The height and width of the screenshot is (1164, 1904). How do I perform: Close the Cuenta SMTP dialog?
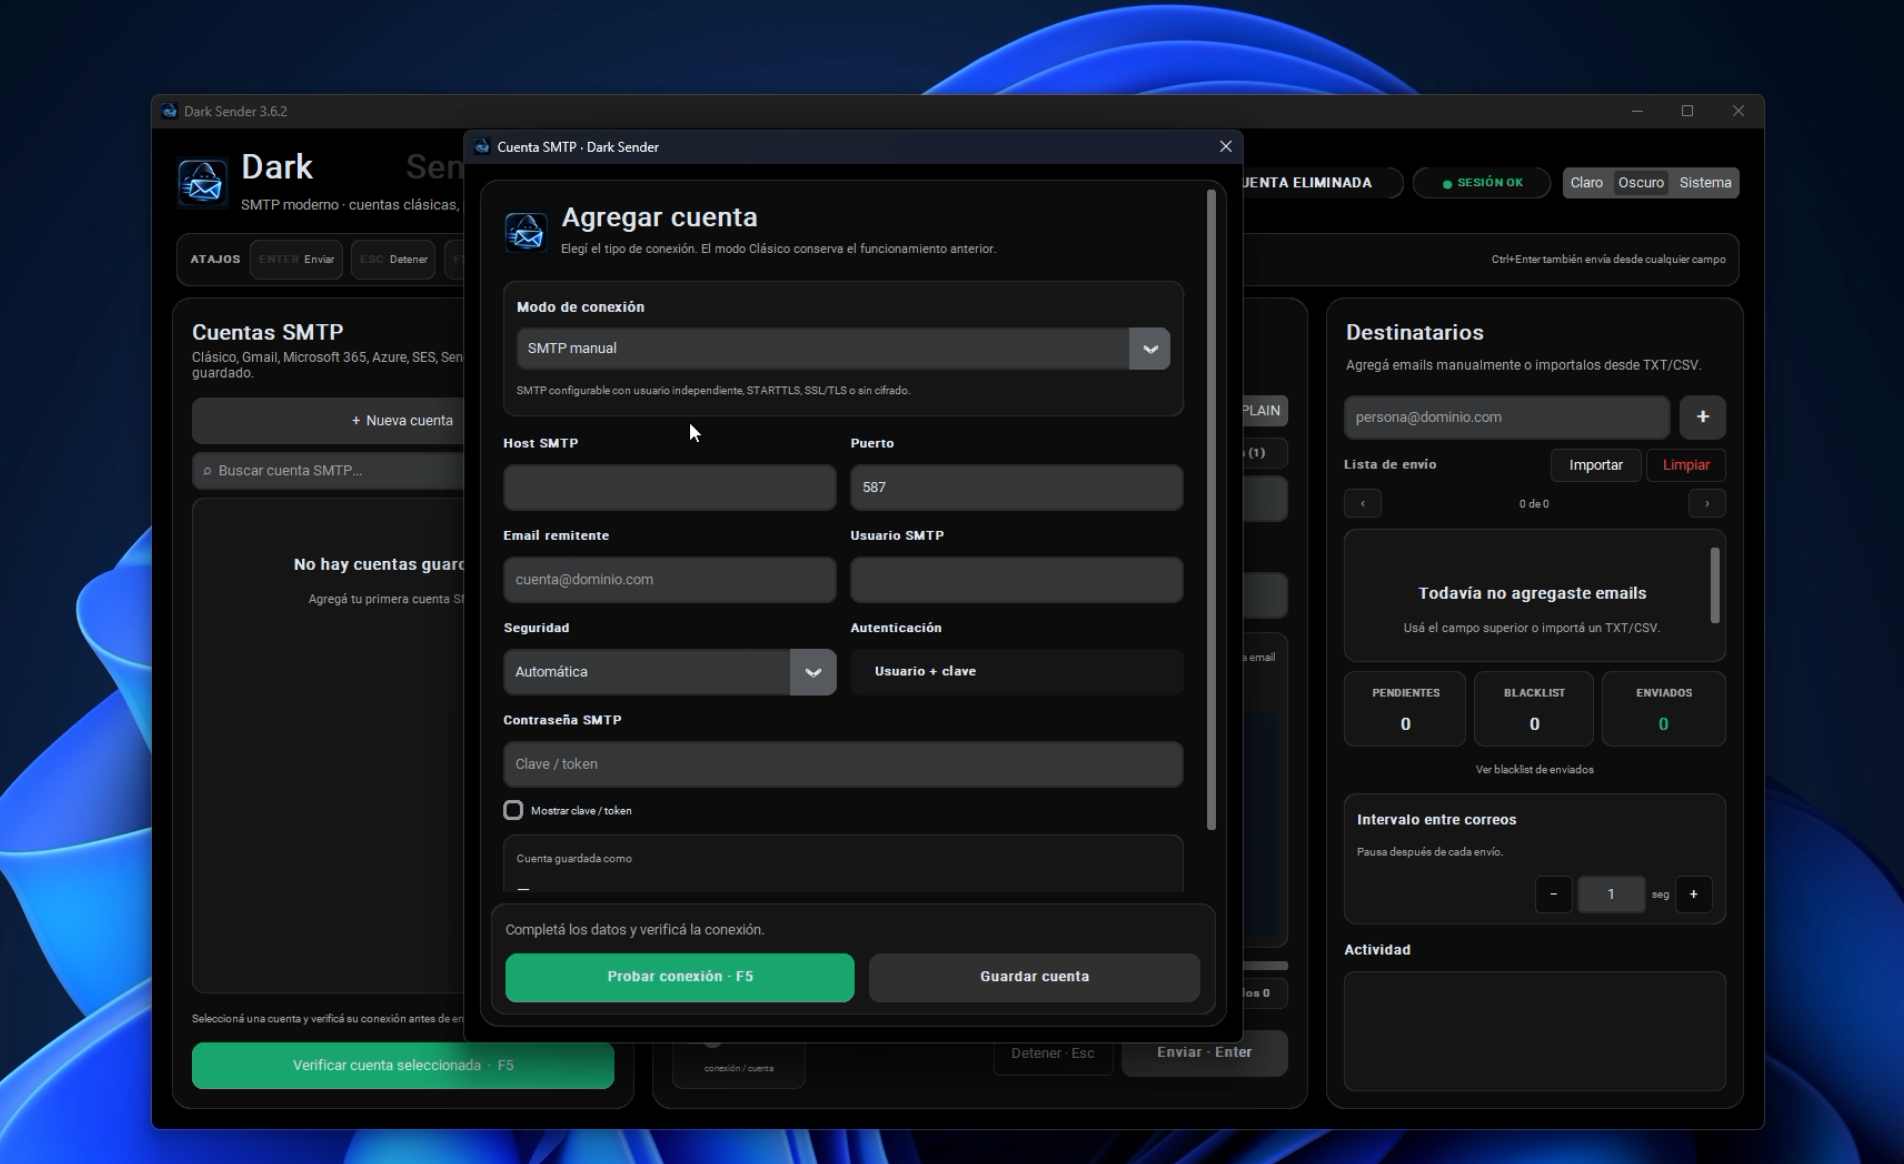coord(1225,147)
